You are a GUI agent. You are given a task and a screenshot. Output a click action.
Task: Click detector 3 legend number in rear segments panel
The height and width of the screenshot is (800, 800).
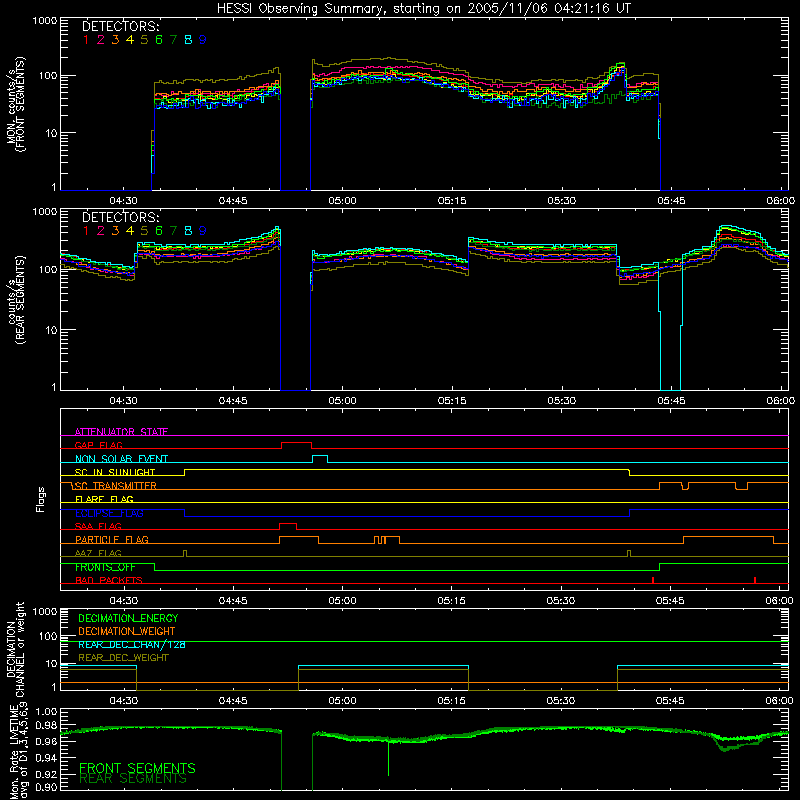point(115,231)
